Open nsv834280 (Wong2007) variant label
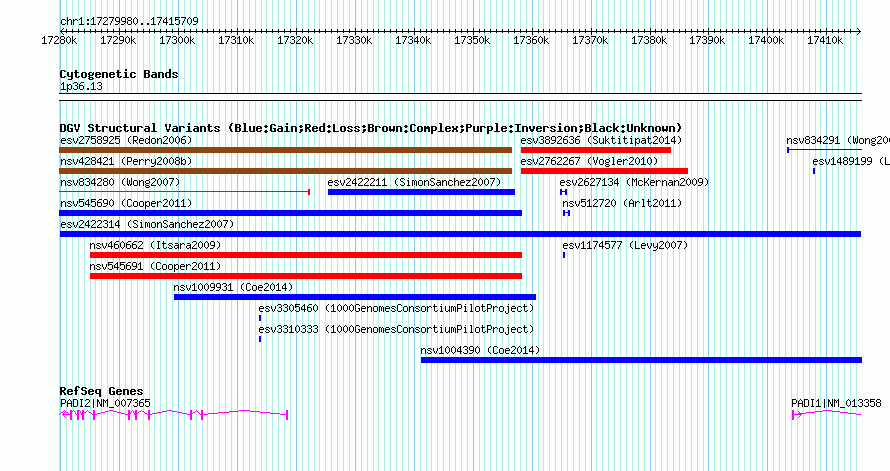 (120, 182)
